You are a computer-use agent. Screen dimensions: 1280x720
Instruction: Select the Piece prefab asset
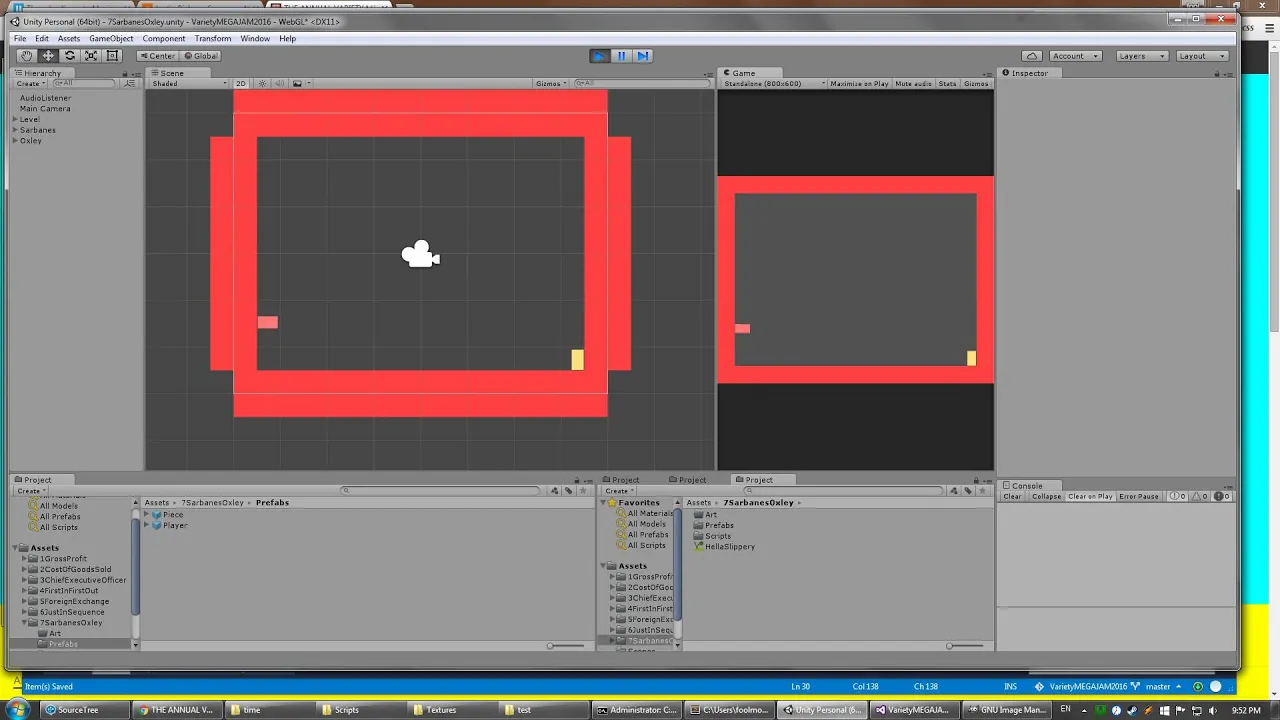tap(173, 515)
